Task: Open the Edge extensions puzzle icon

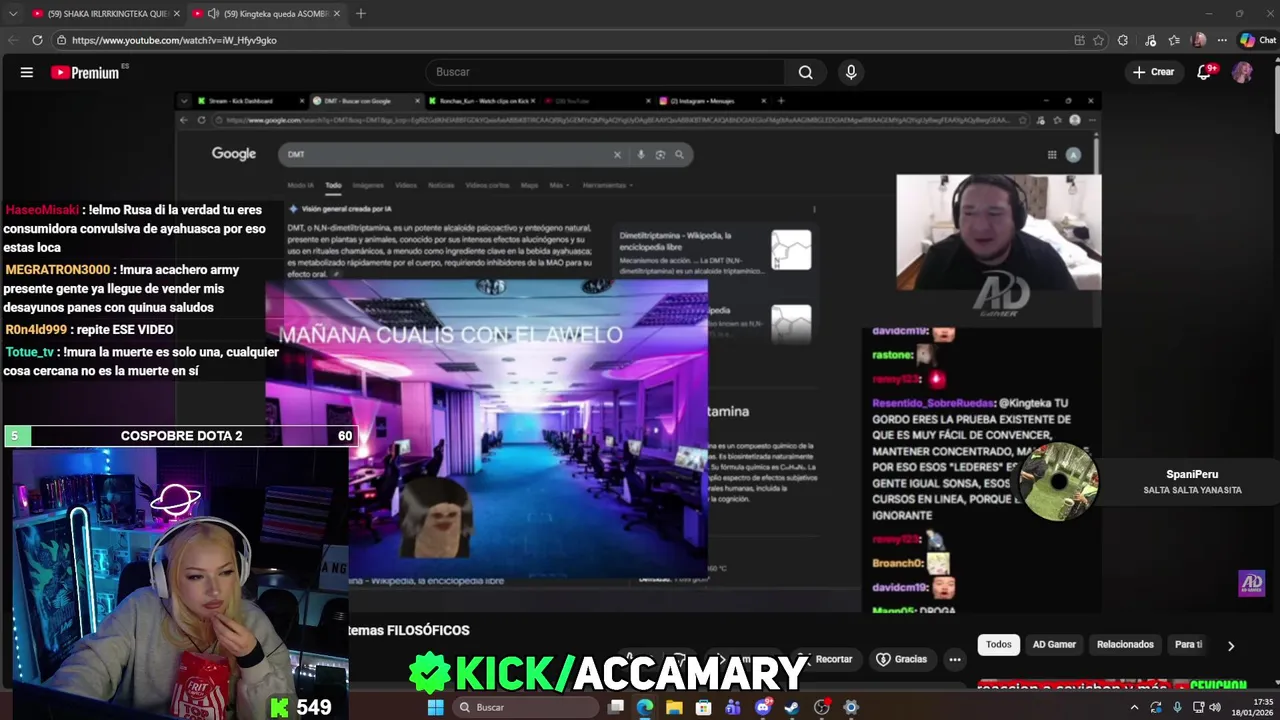Action: click(x=1123, y=40)
